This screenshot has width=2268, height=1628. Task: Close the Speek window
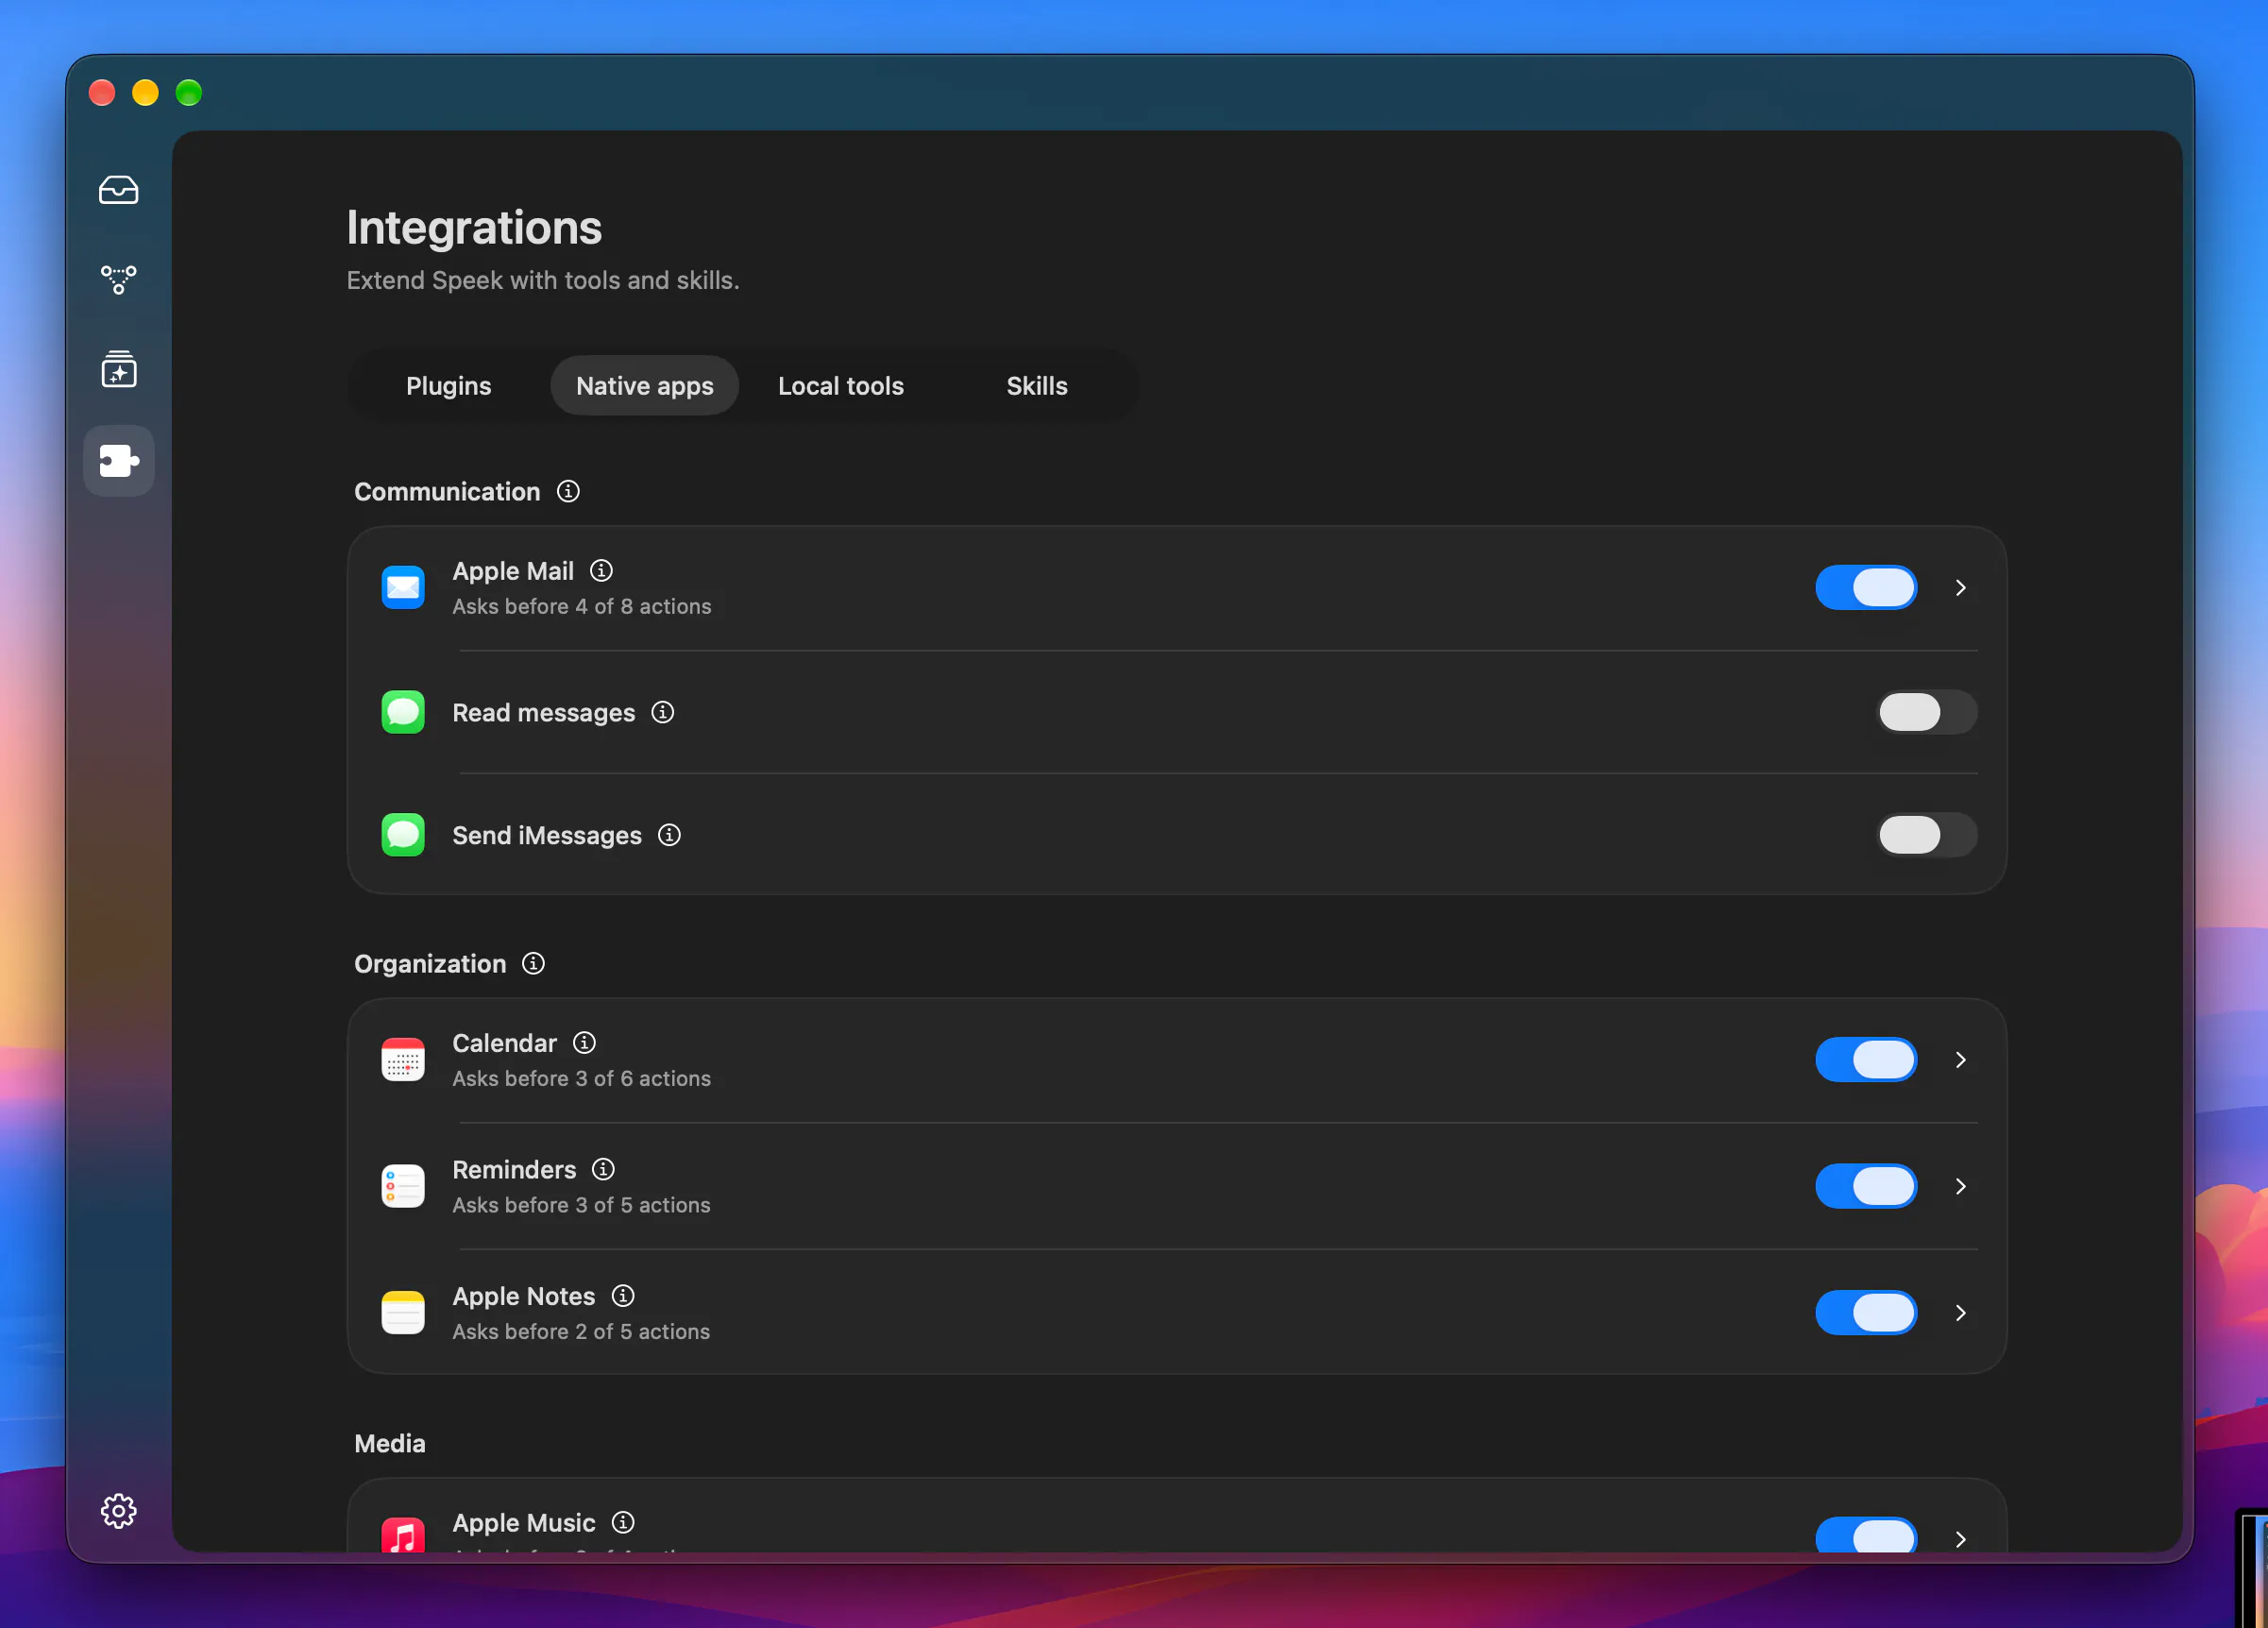(102, 93)
